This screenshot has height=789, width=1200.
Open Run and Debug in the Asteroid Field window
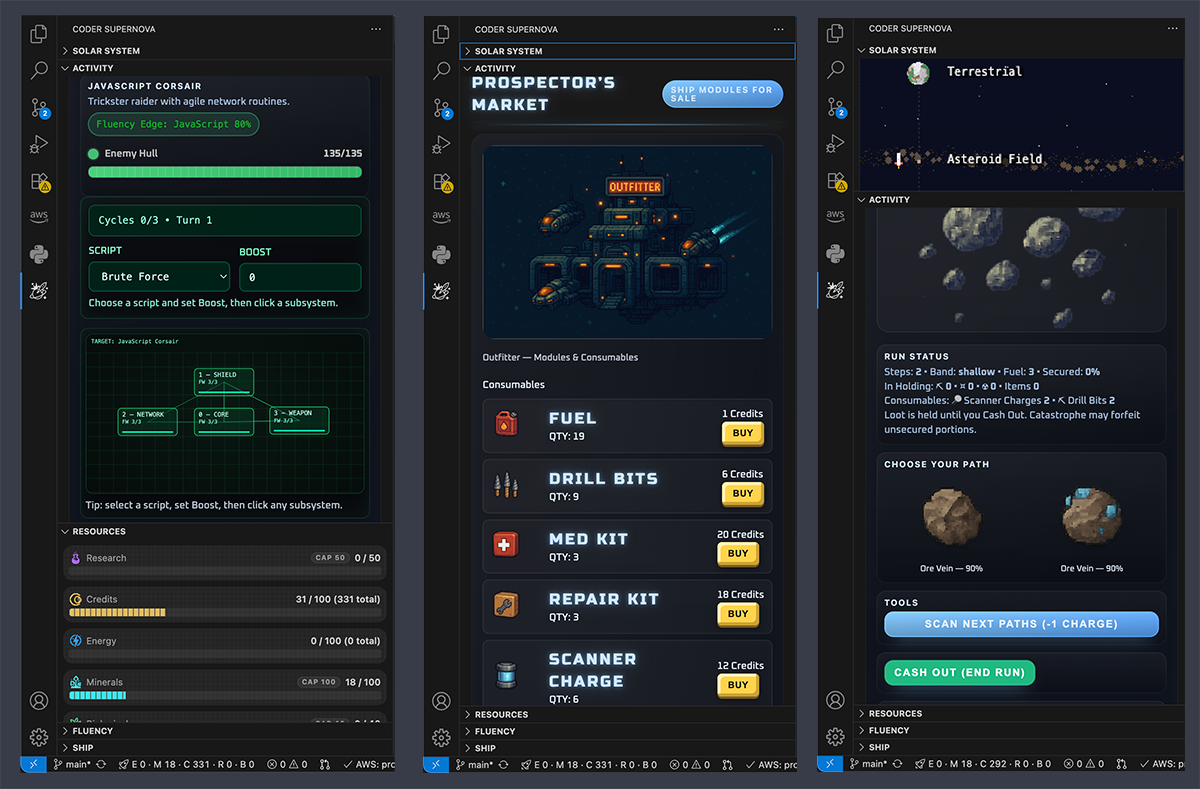tap(835, 145)
